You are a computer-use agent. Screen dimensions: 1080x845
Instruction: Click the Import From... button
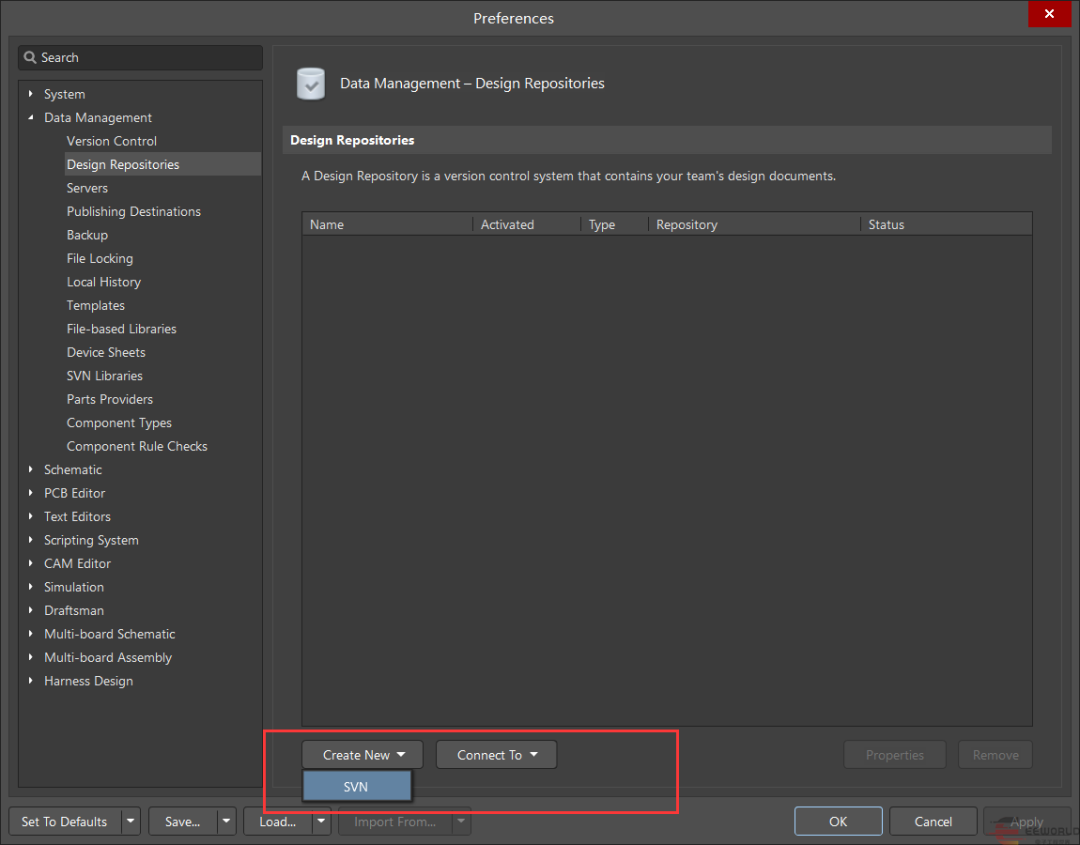tap(395, 822)
